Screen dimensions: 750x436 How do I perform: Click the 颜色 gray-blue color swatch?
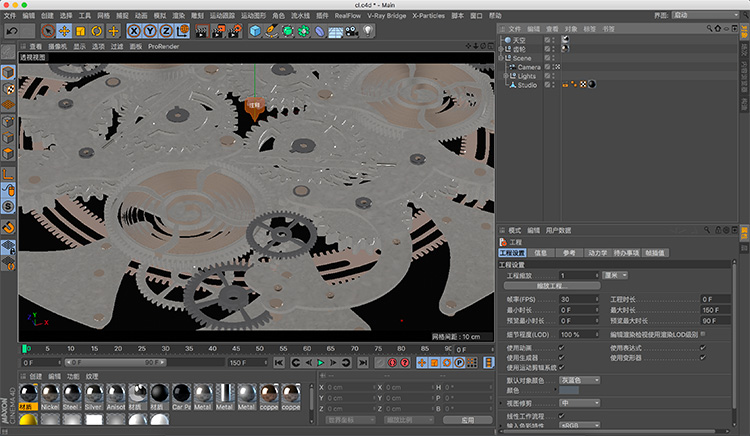569,391
